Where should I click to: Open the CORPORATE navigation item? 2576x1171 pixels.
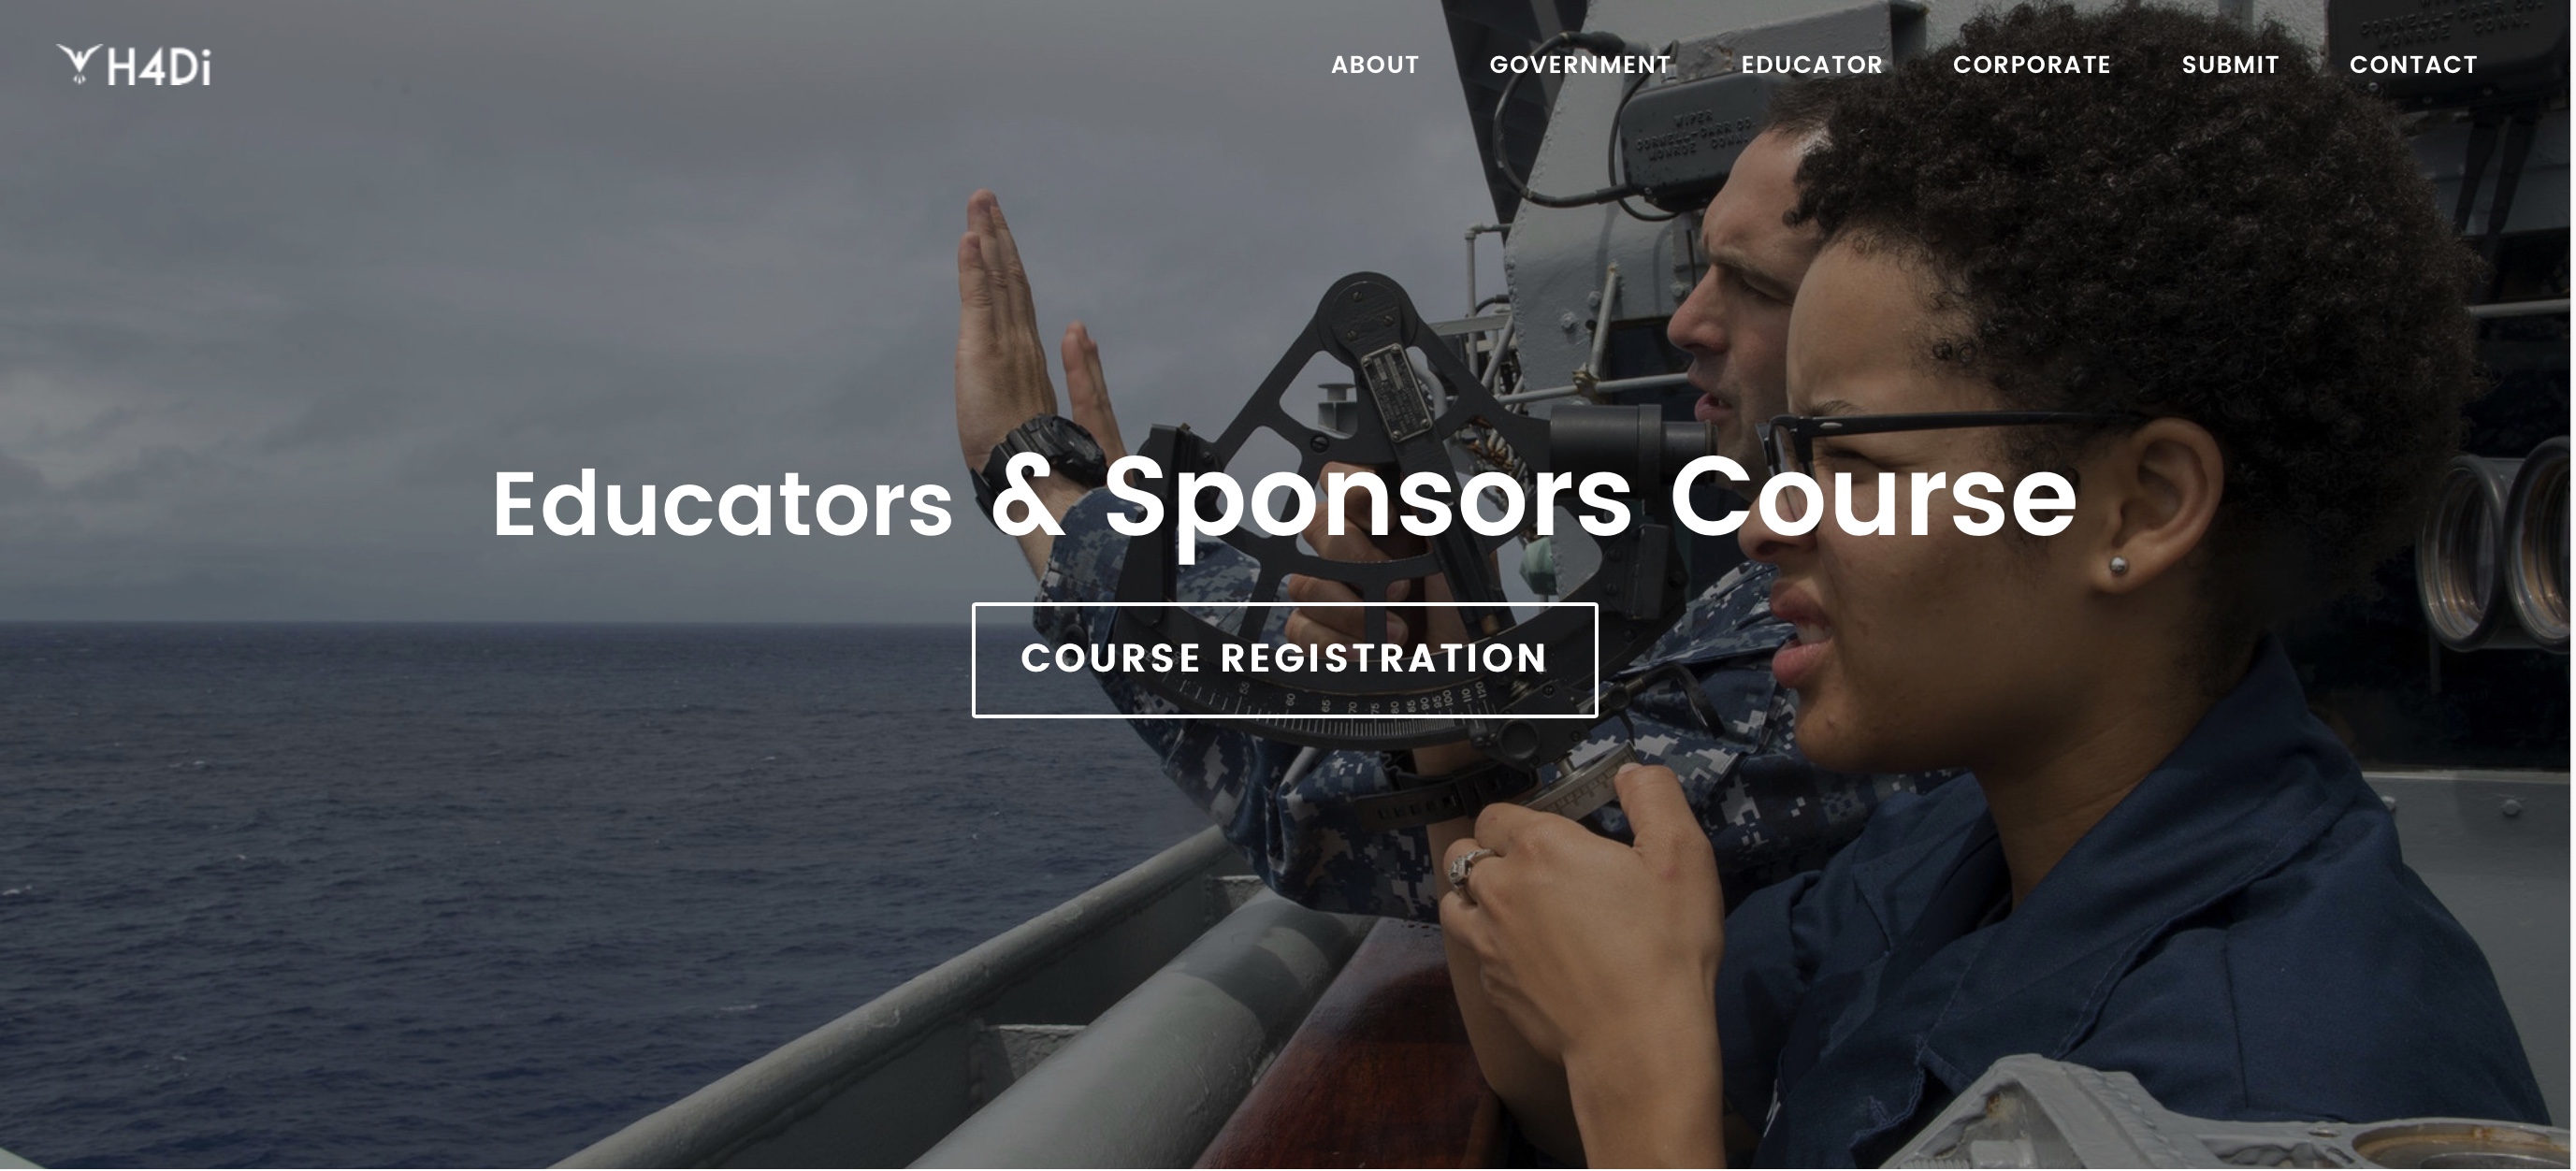coord(2032,65)
